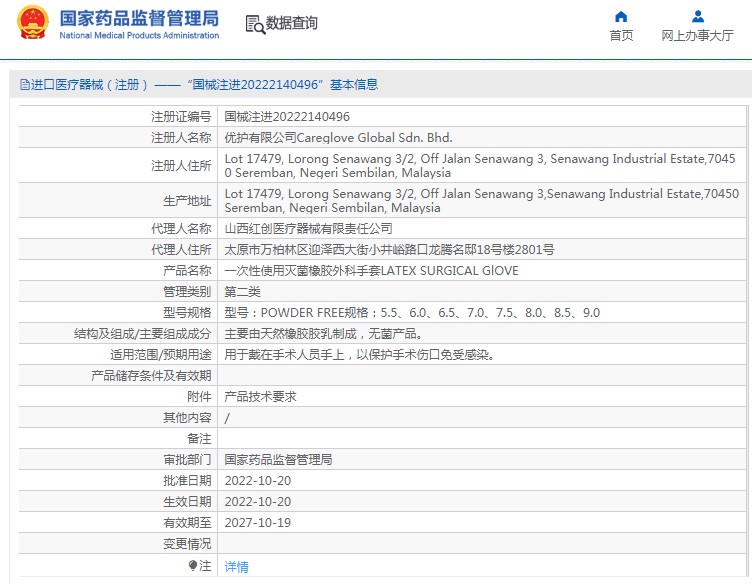This screenshot has height=584, width=752.
Task: Select agent name 山西红创医疗器械有限责任公司
Action: tap(308, 229)
